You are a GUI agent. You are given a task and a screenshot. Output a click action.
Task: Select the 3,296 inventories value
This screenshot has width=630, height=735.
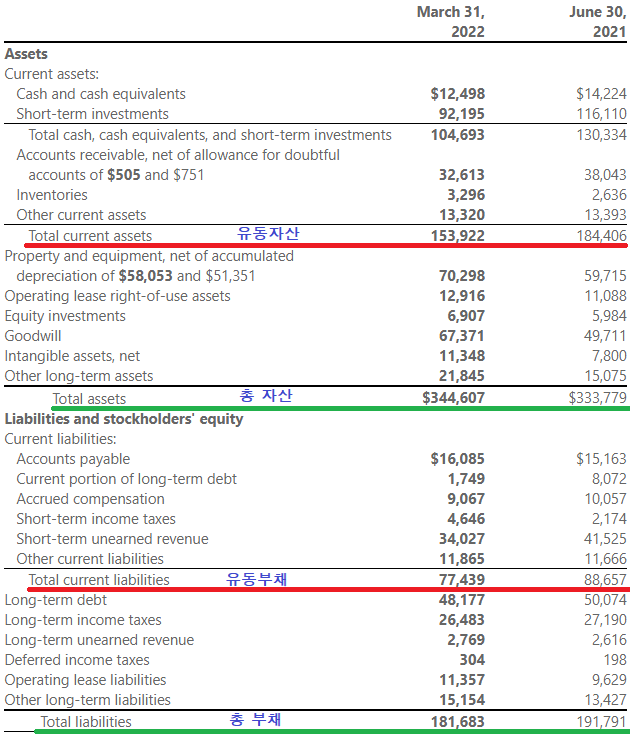pyautogui.click(x=465, y=195)
